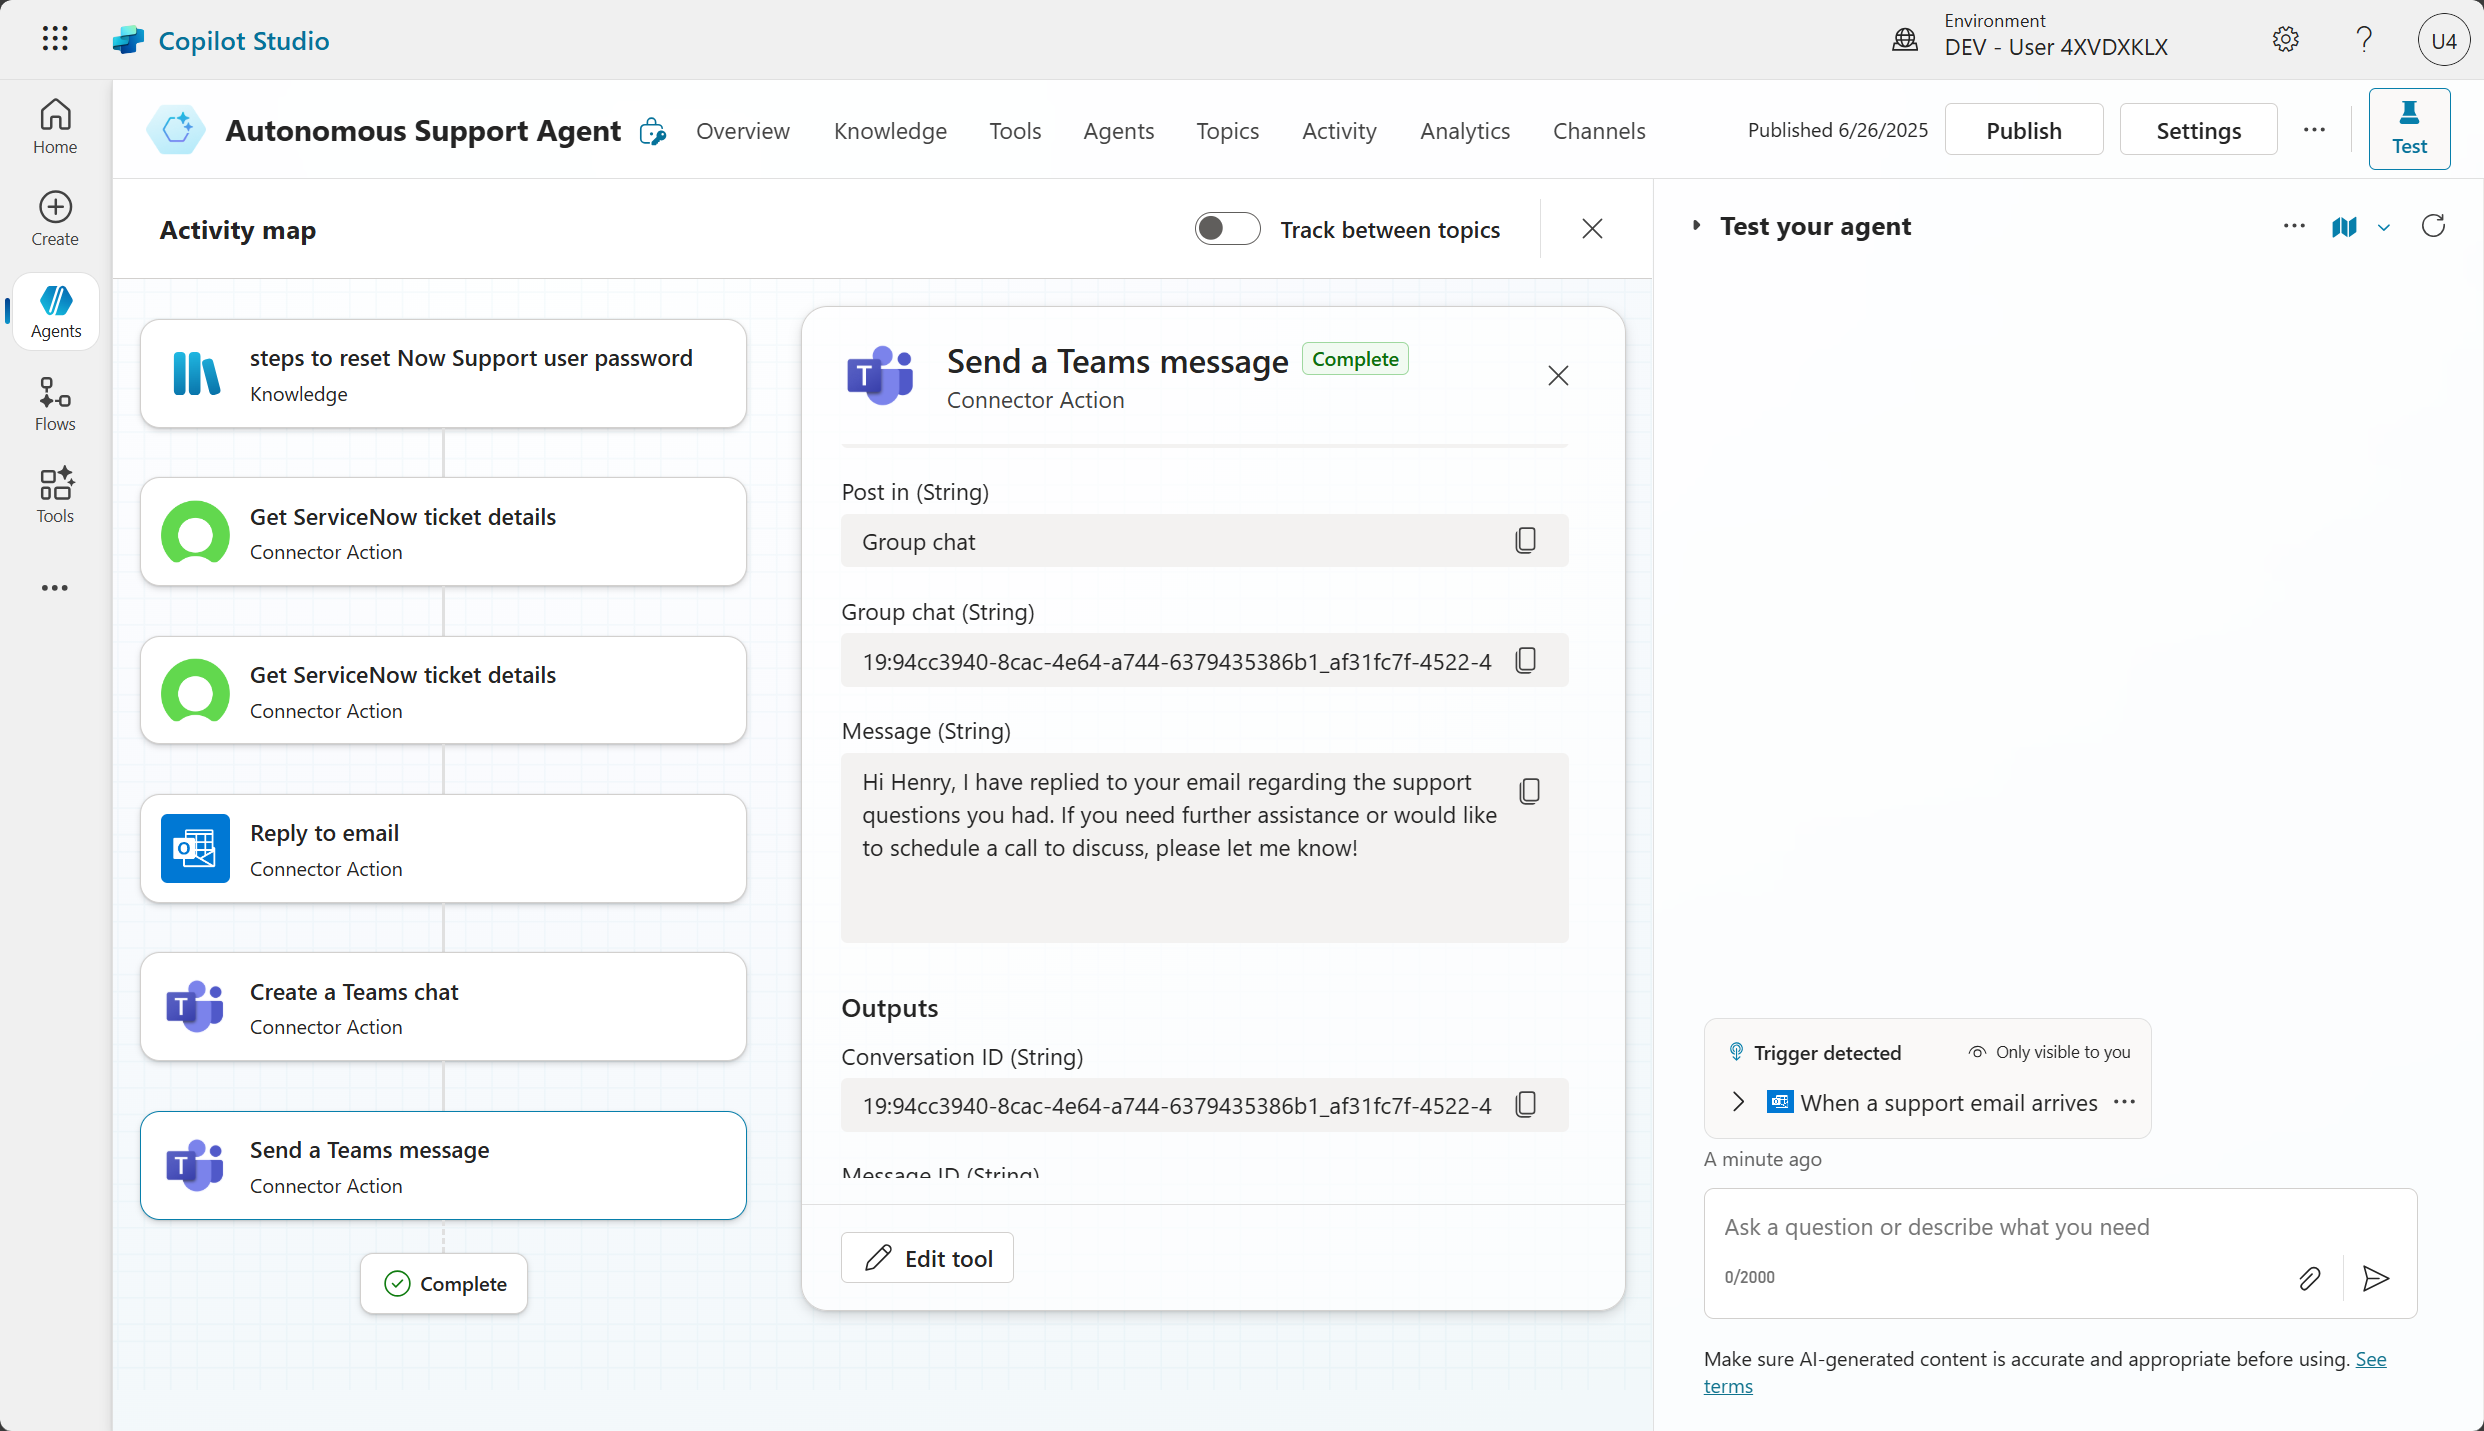The height and width of the screenshot is (1431, 2484).
Task: Click the Publish button
Action: pyautogui.click(x=2023, y=130)
